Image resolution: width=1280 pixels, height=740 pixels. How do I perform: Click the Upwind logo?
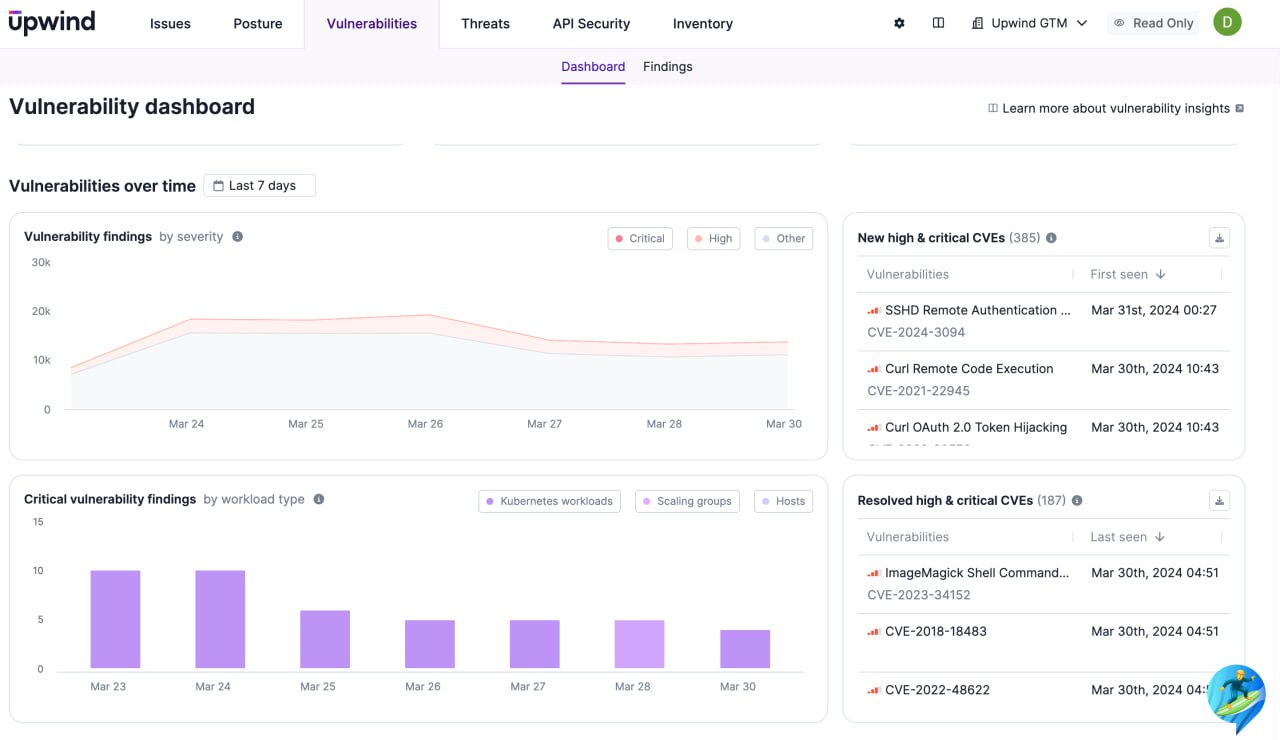52,23
